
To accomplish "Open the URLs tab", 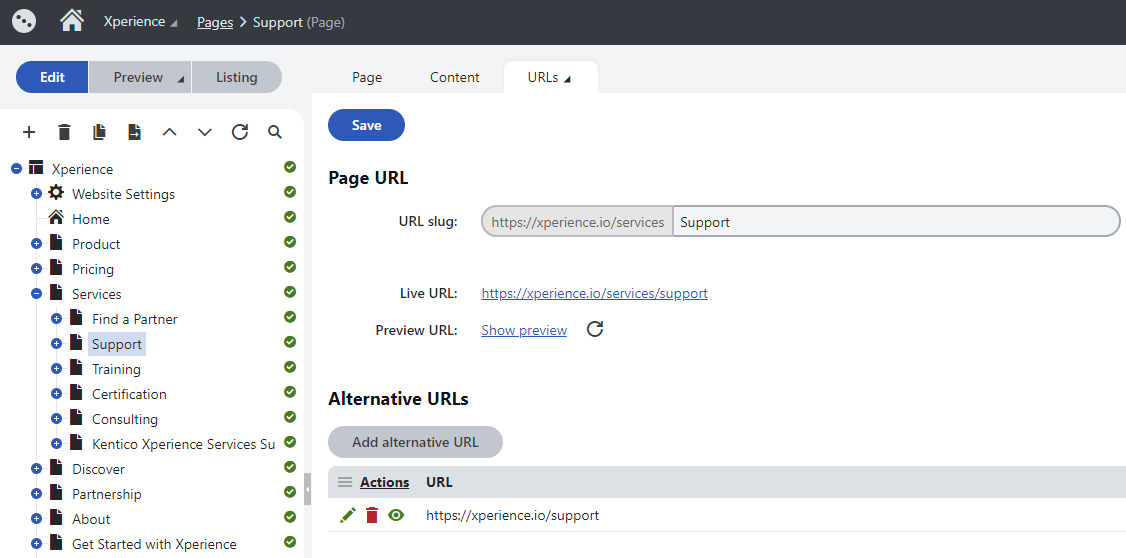I will coord(550,78).
